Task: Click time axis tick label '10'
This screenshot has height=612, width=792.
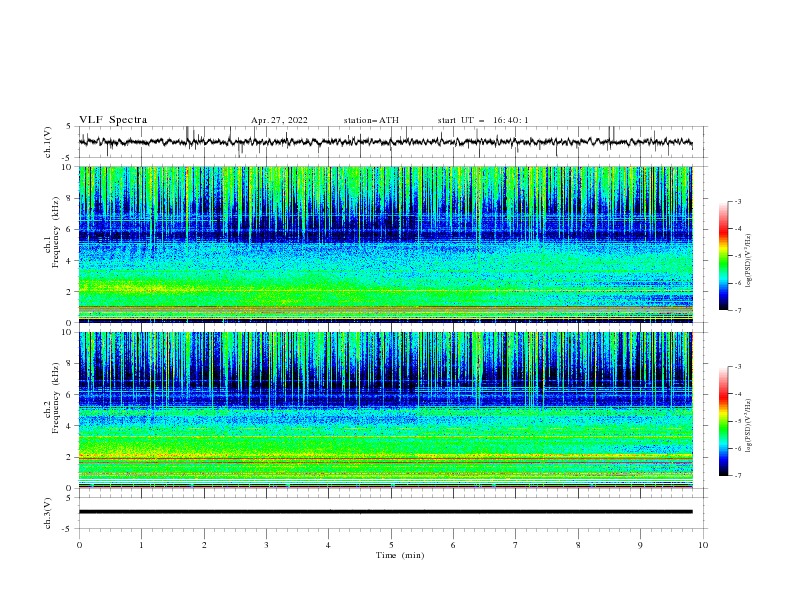Action: (703, 545)
